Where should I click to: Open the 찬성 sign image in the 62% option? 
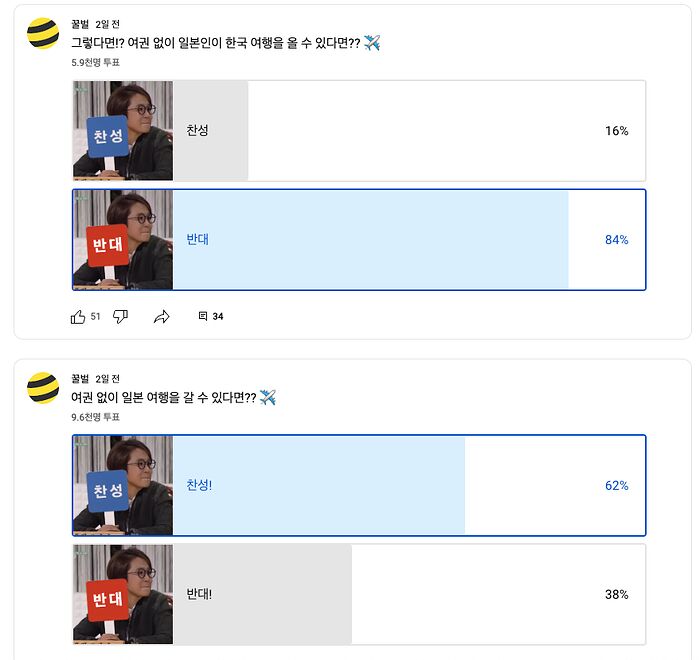[123, 486]
